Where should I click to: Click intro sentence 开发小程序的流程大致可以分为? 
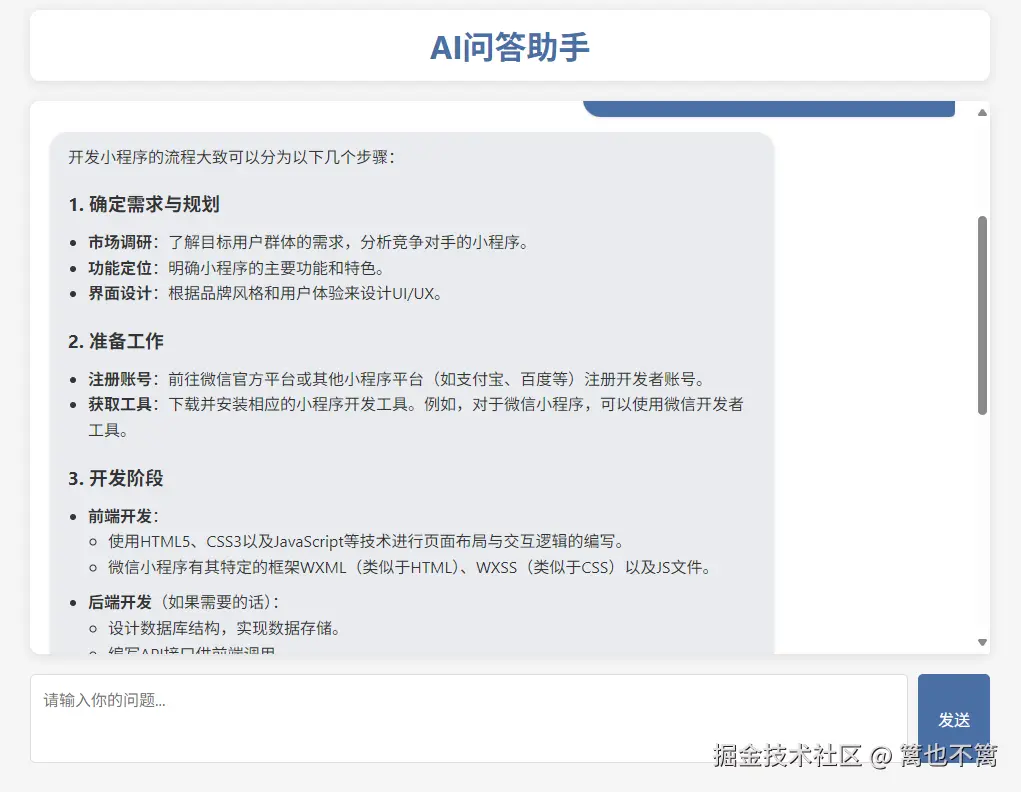(232, 157)
